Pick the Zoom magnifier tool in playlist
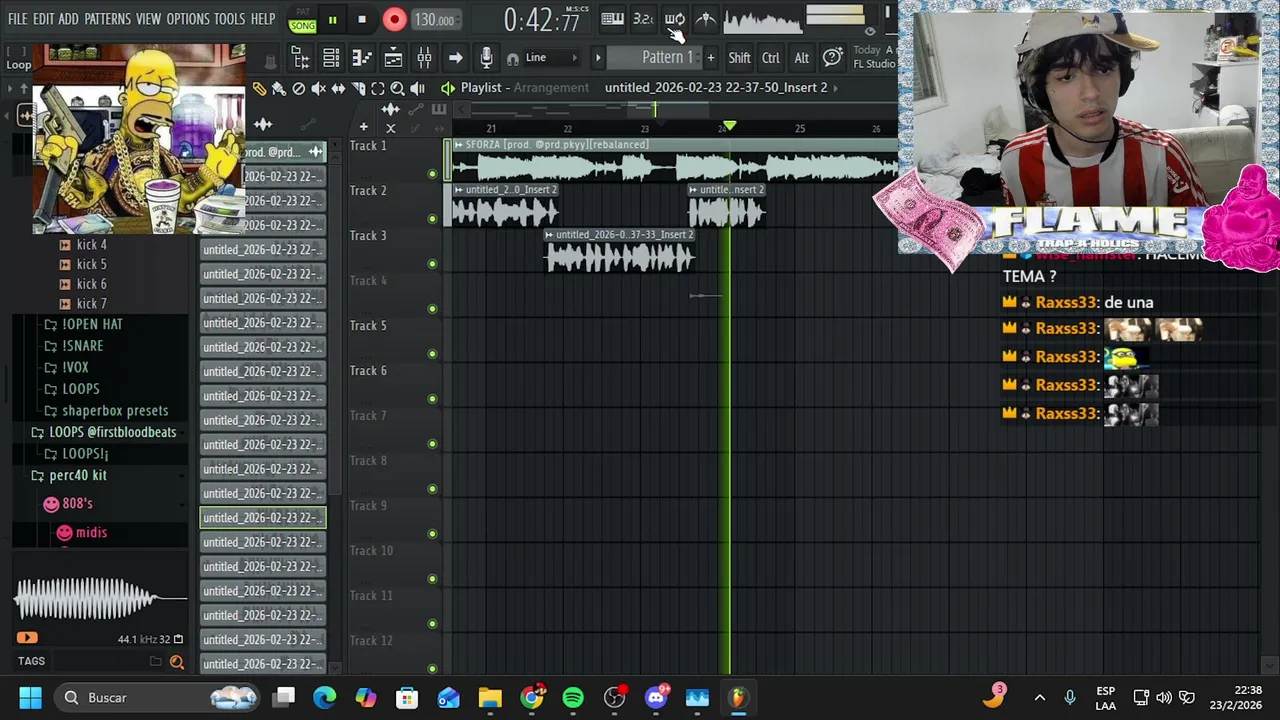1280x720 pixels. click(397, 88)
